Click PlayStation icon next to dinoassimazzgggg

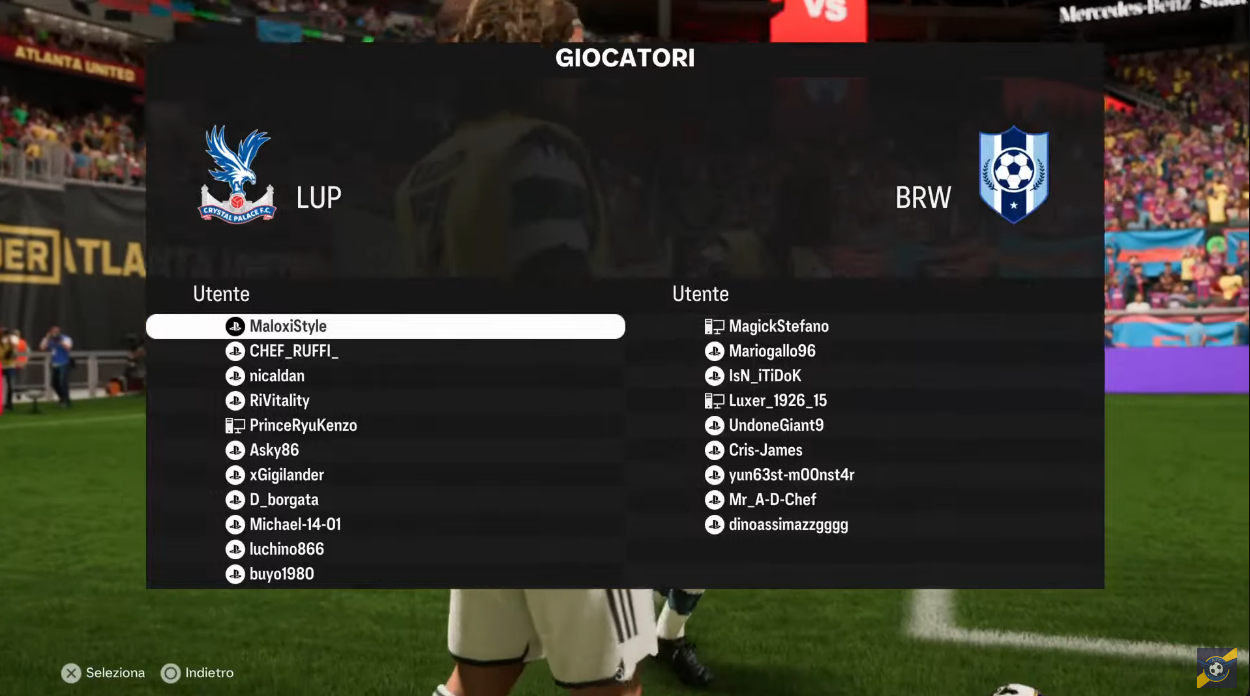(714, 525)
